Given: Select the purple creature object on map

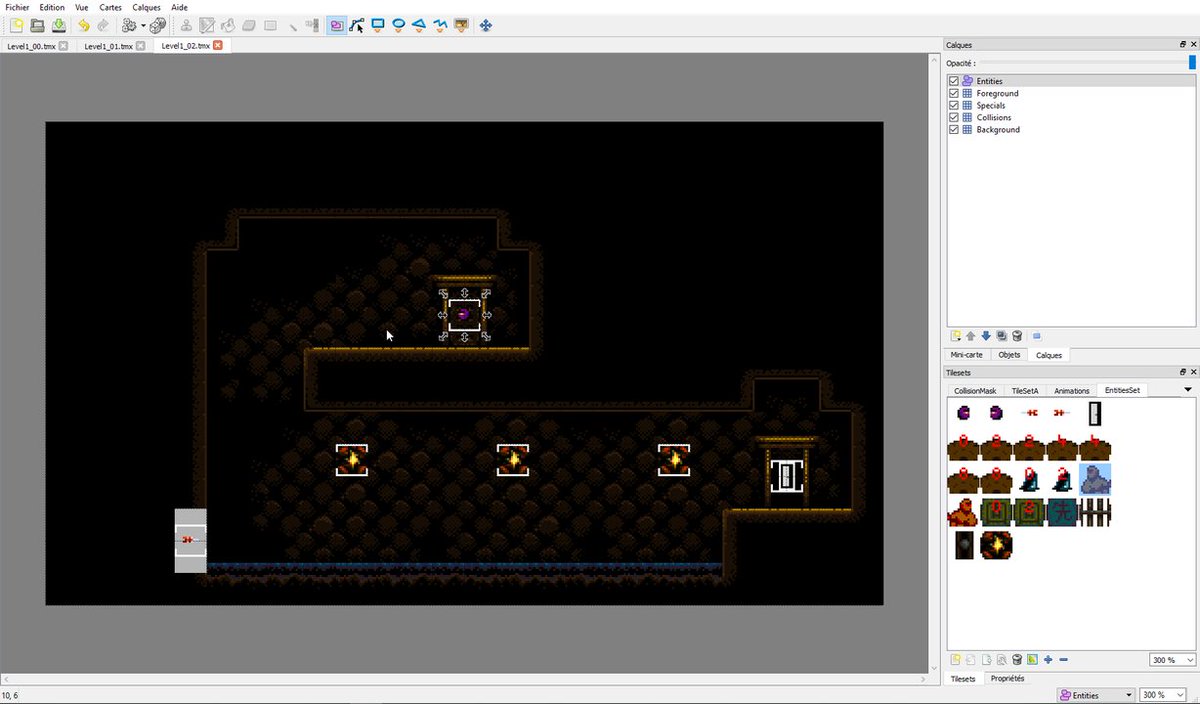Looking at the screenshot, I should click(x=464, y=314).
